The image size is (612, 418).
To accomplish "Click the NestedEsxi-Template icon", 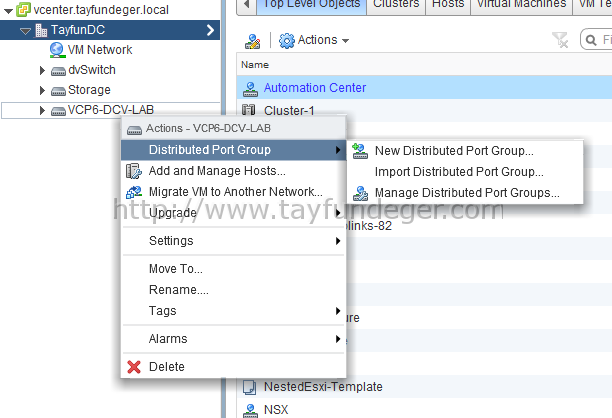I will tap(249, 387).
